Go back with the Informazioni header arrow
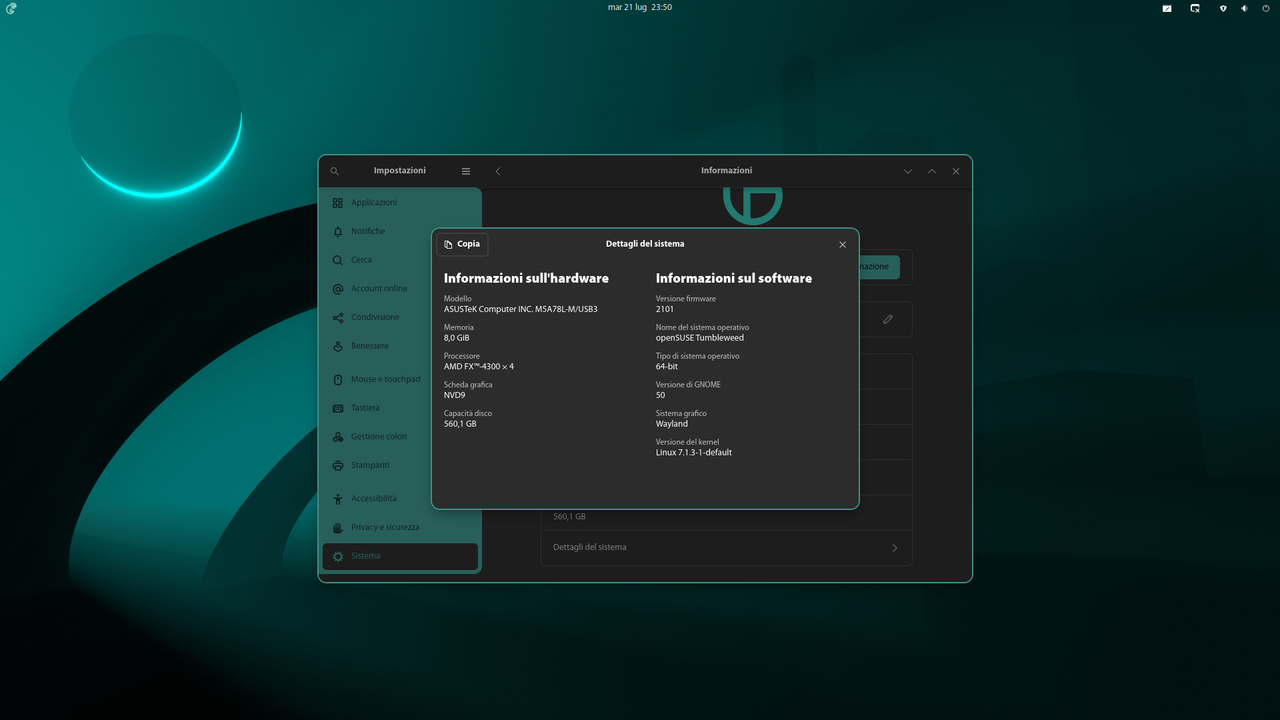The image size is (1280, 720). coord(498,171)
